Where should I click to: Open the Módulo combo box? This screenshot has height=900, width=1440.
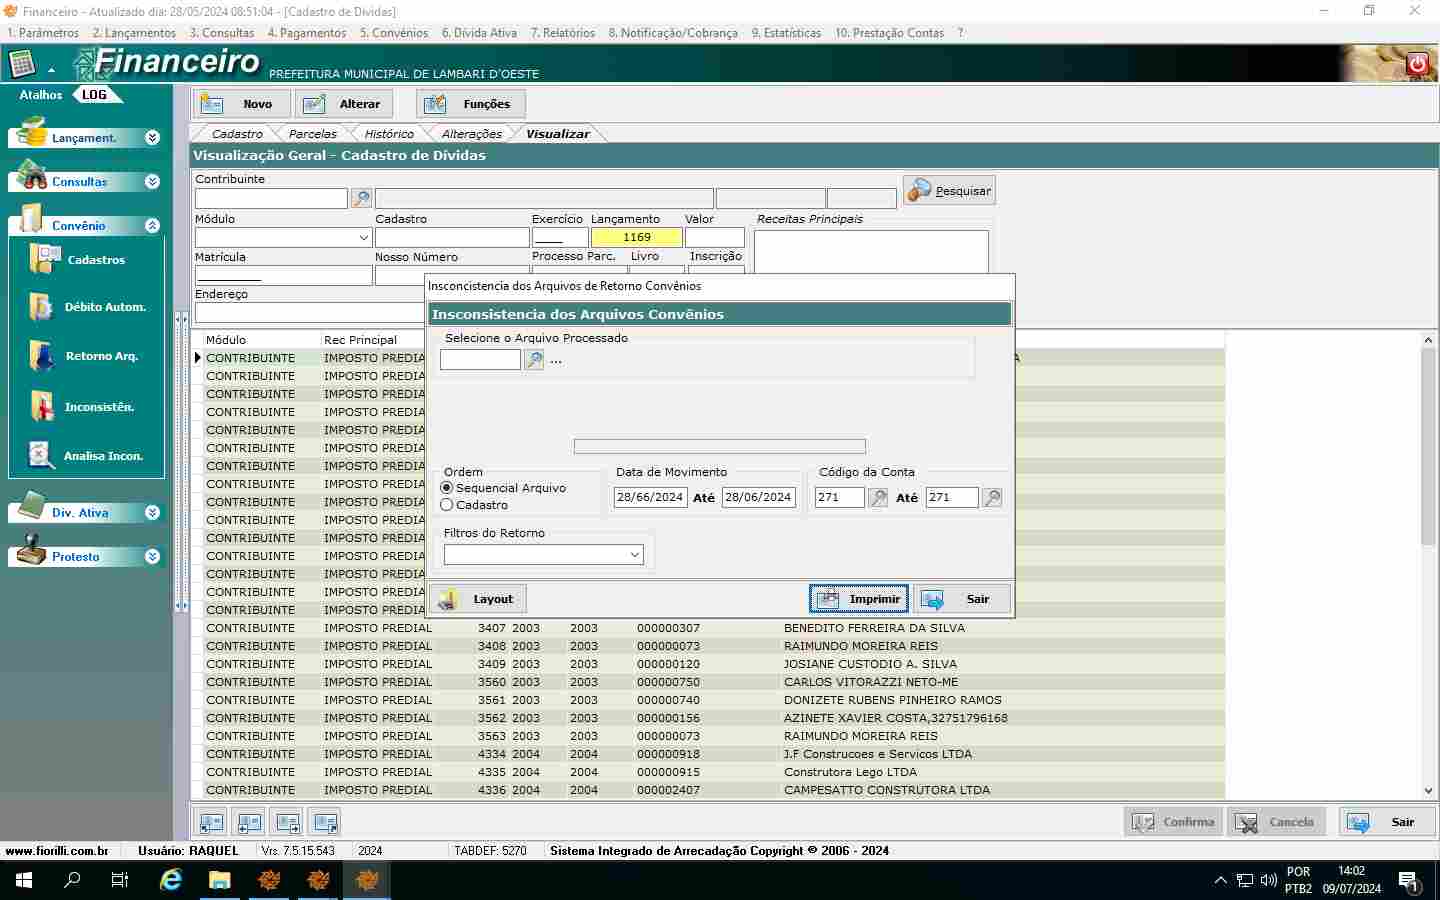tap(363, 238)
